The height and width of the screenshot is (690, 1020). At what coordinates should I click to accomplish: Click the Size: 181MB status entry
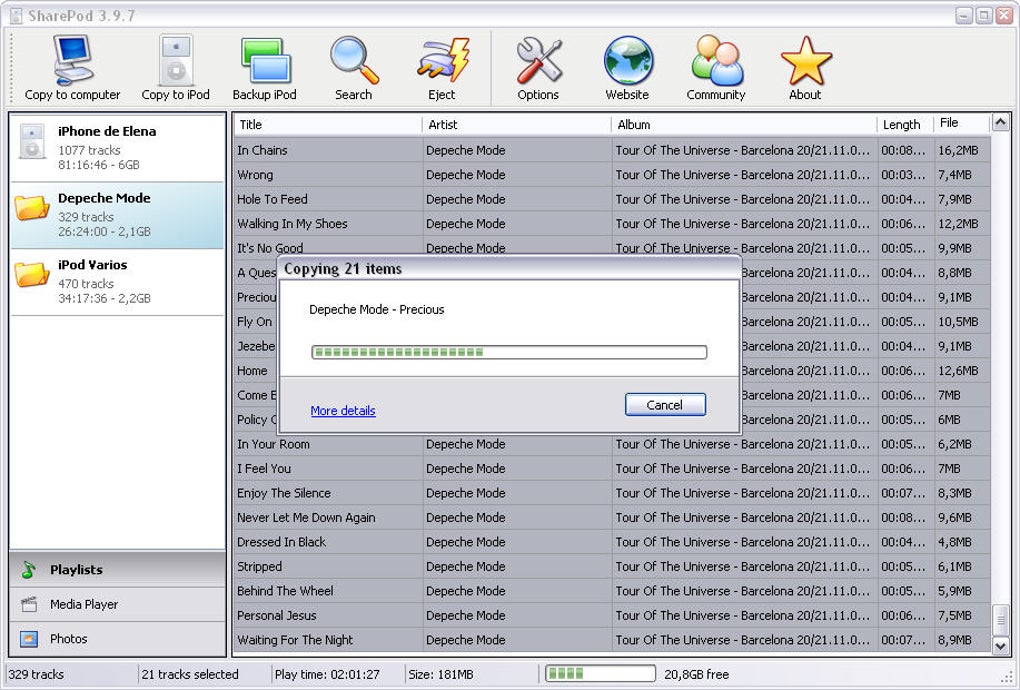click(x=441, y=674)
